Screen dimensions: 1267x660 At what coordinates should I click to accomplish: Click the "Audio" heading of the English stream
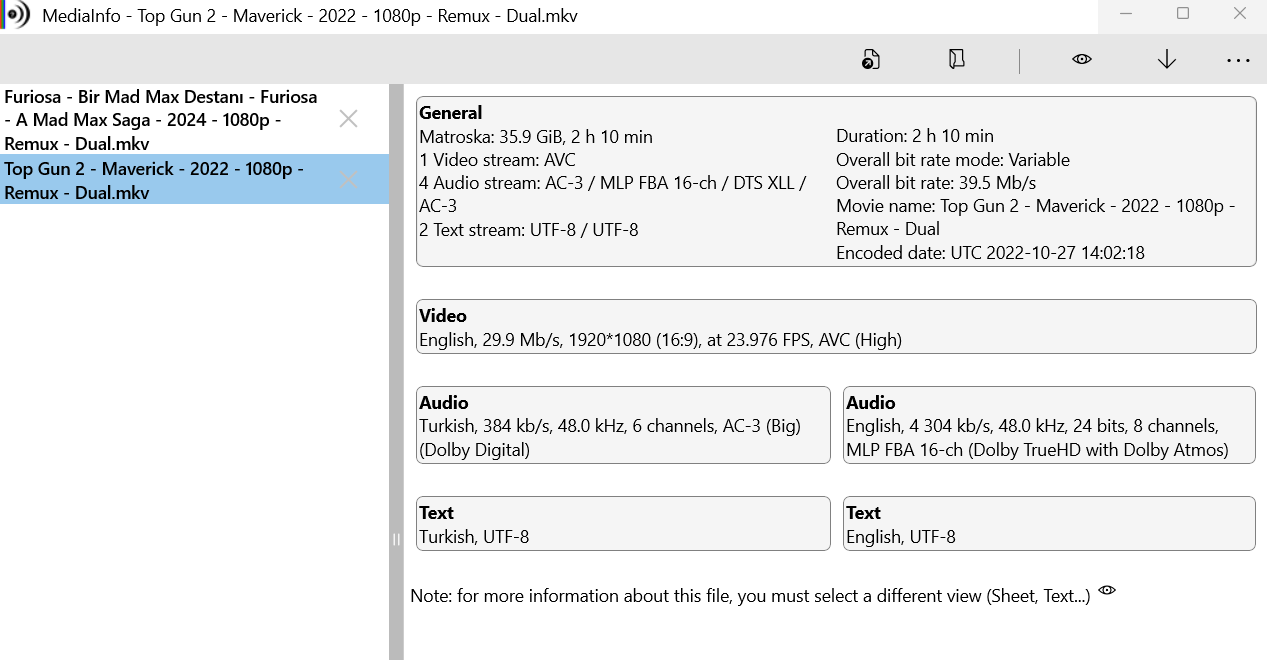click(871, 403)
